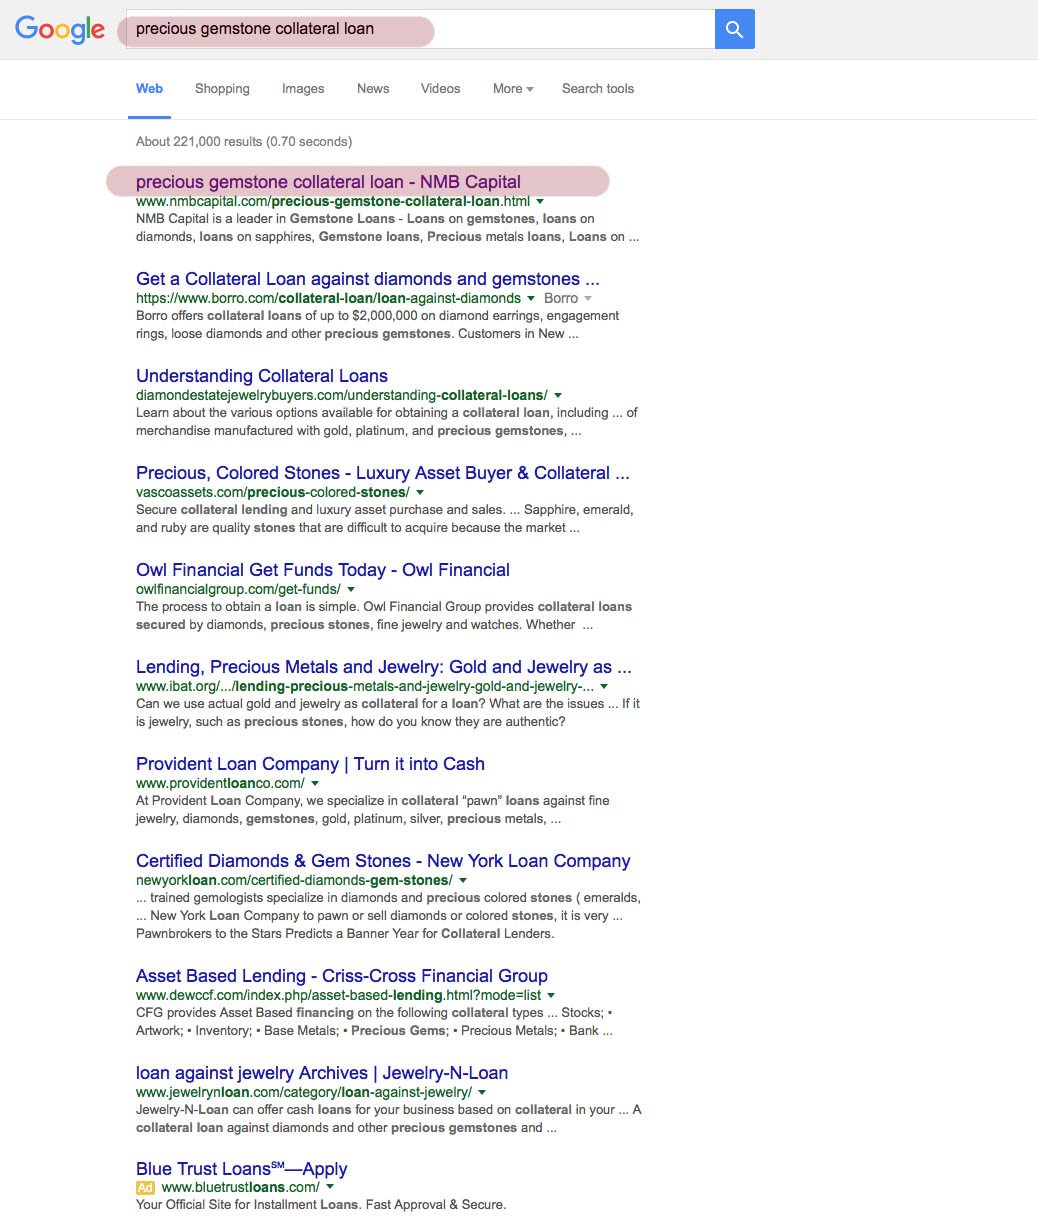1038x1216 pixels.
Task: Expand arrow beside providentloanco.com URL
Action: coord(314,784)
